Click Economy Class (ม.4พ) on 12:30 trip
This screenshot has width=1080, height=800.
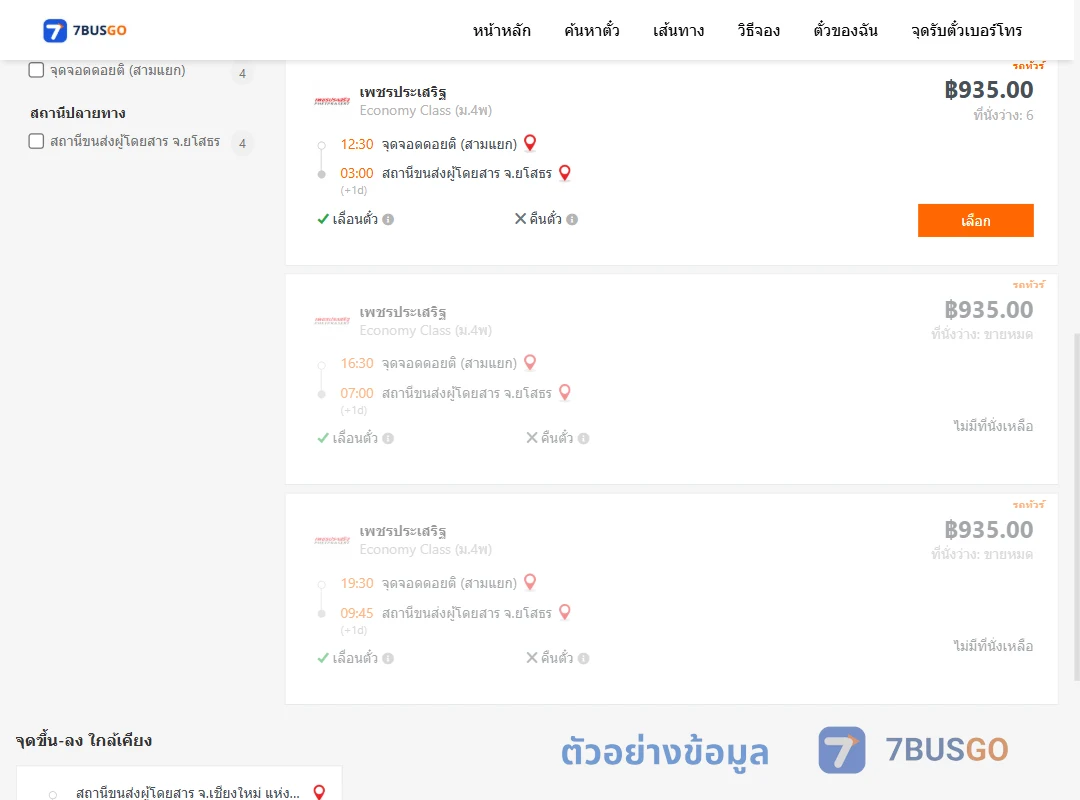click(426, 110)
